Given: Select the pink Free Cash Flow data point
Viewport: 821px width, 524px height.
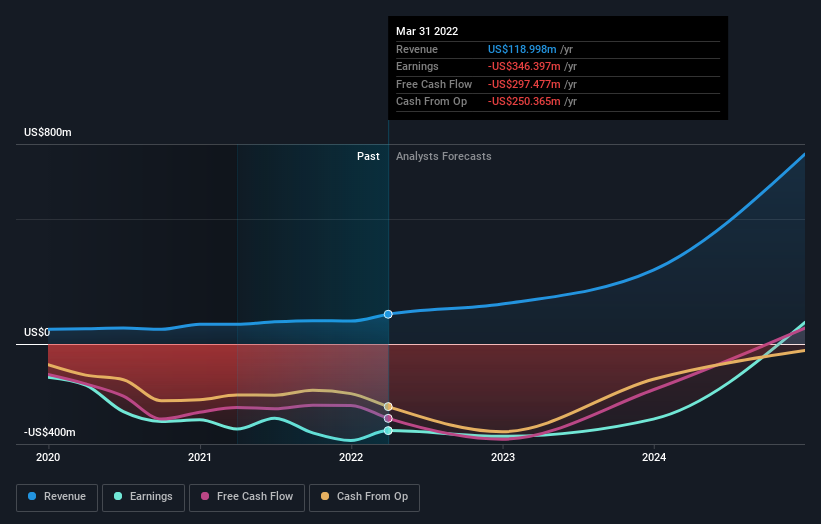Looking at the screenshot, I should [388, 418].
